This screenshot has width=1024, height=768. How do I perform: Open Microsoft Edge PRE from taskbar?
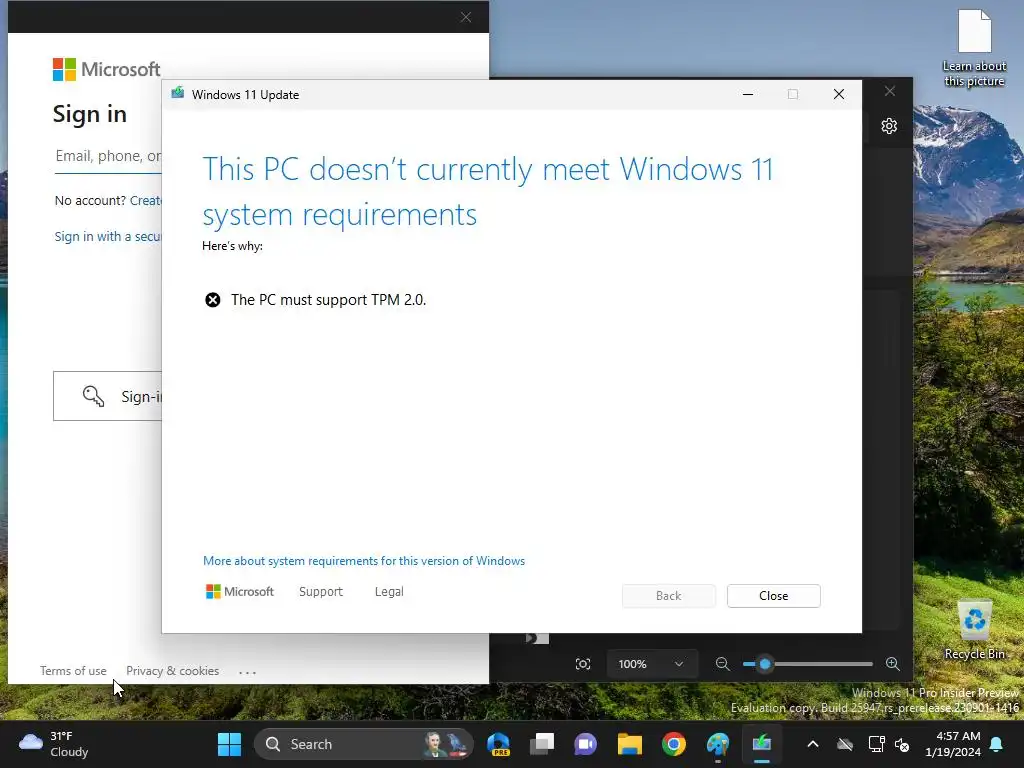tap(499, 744)
